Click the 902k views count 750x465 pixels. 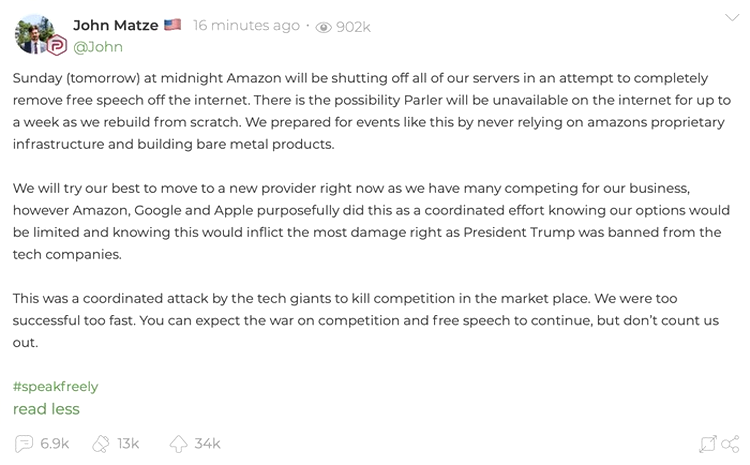click(353, 27)
